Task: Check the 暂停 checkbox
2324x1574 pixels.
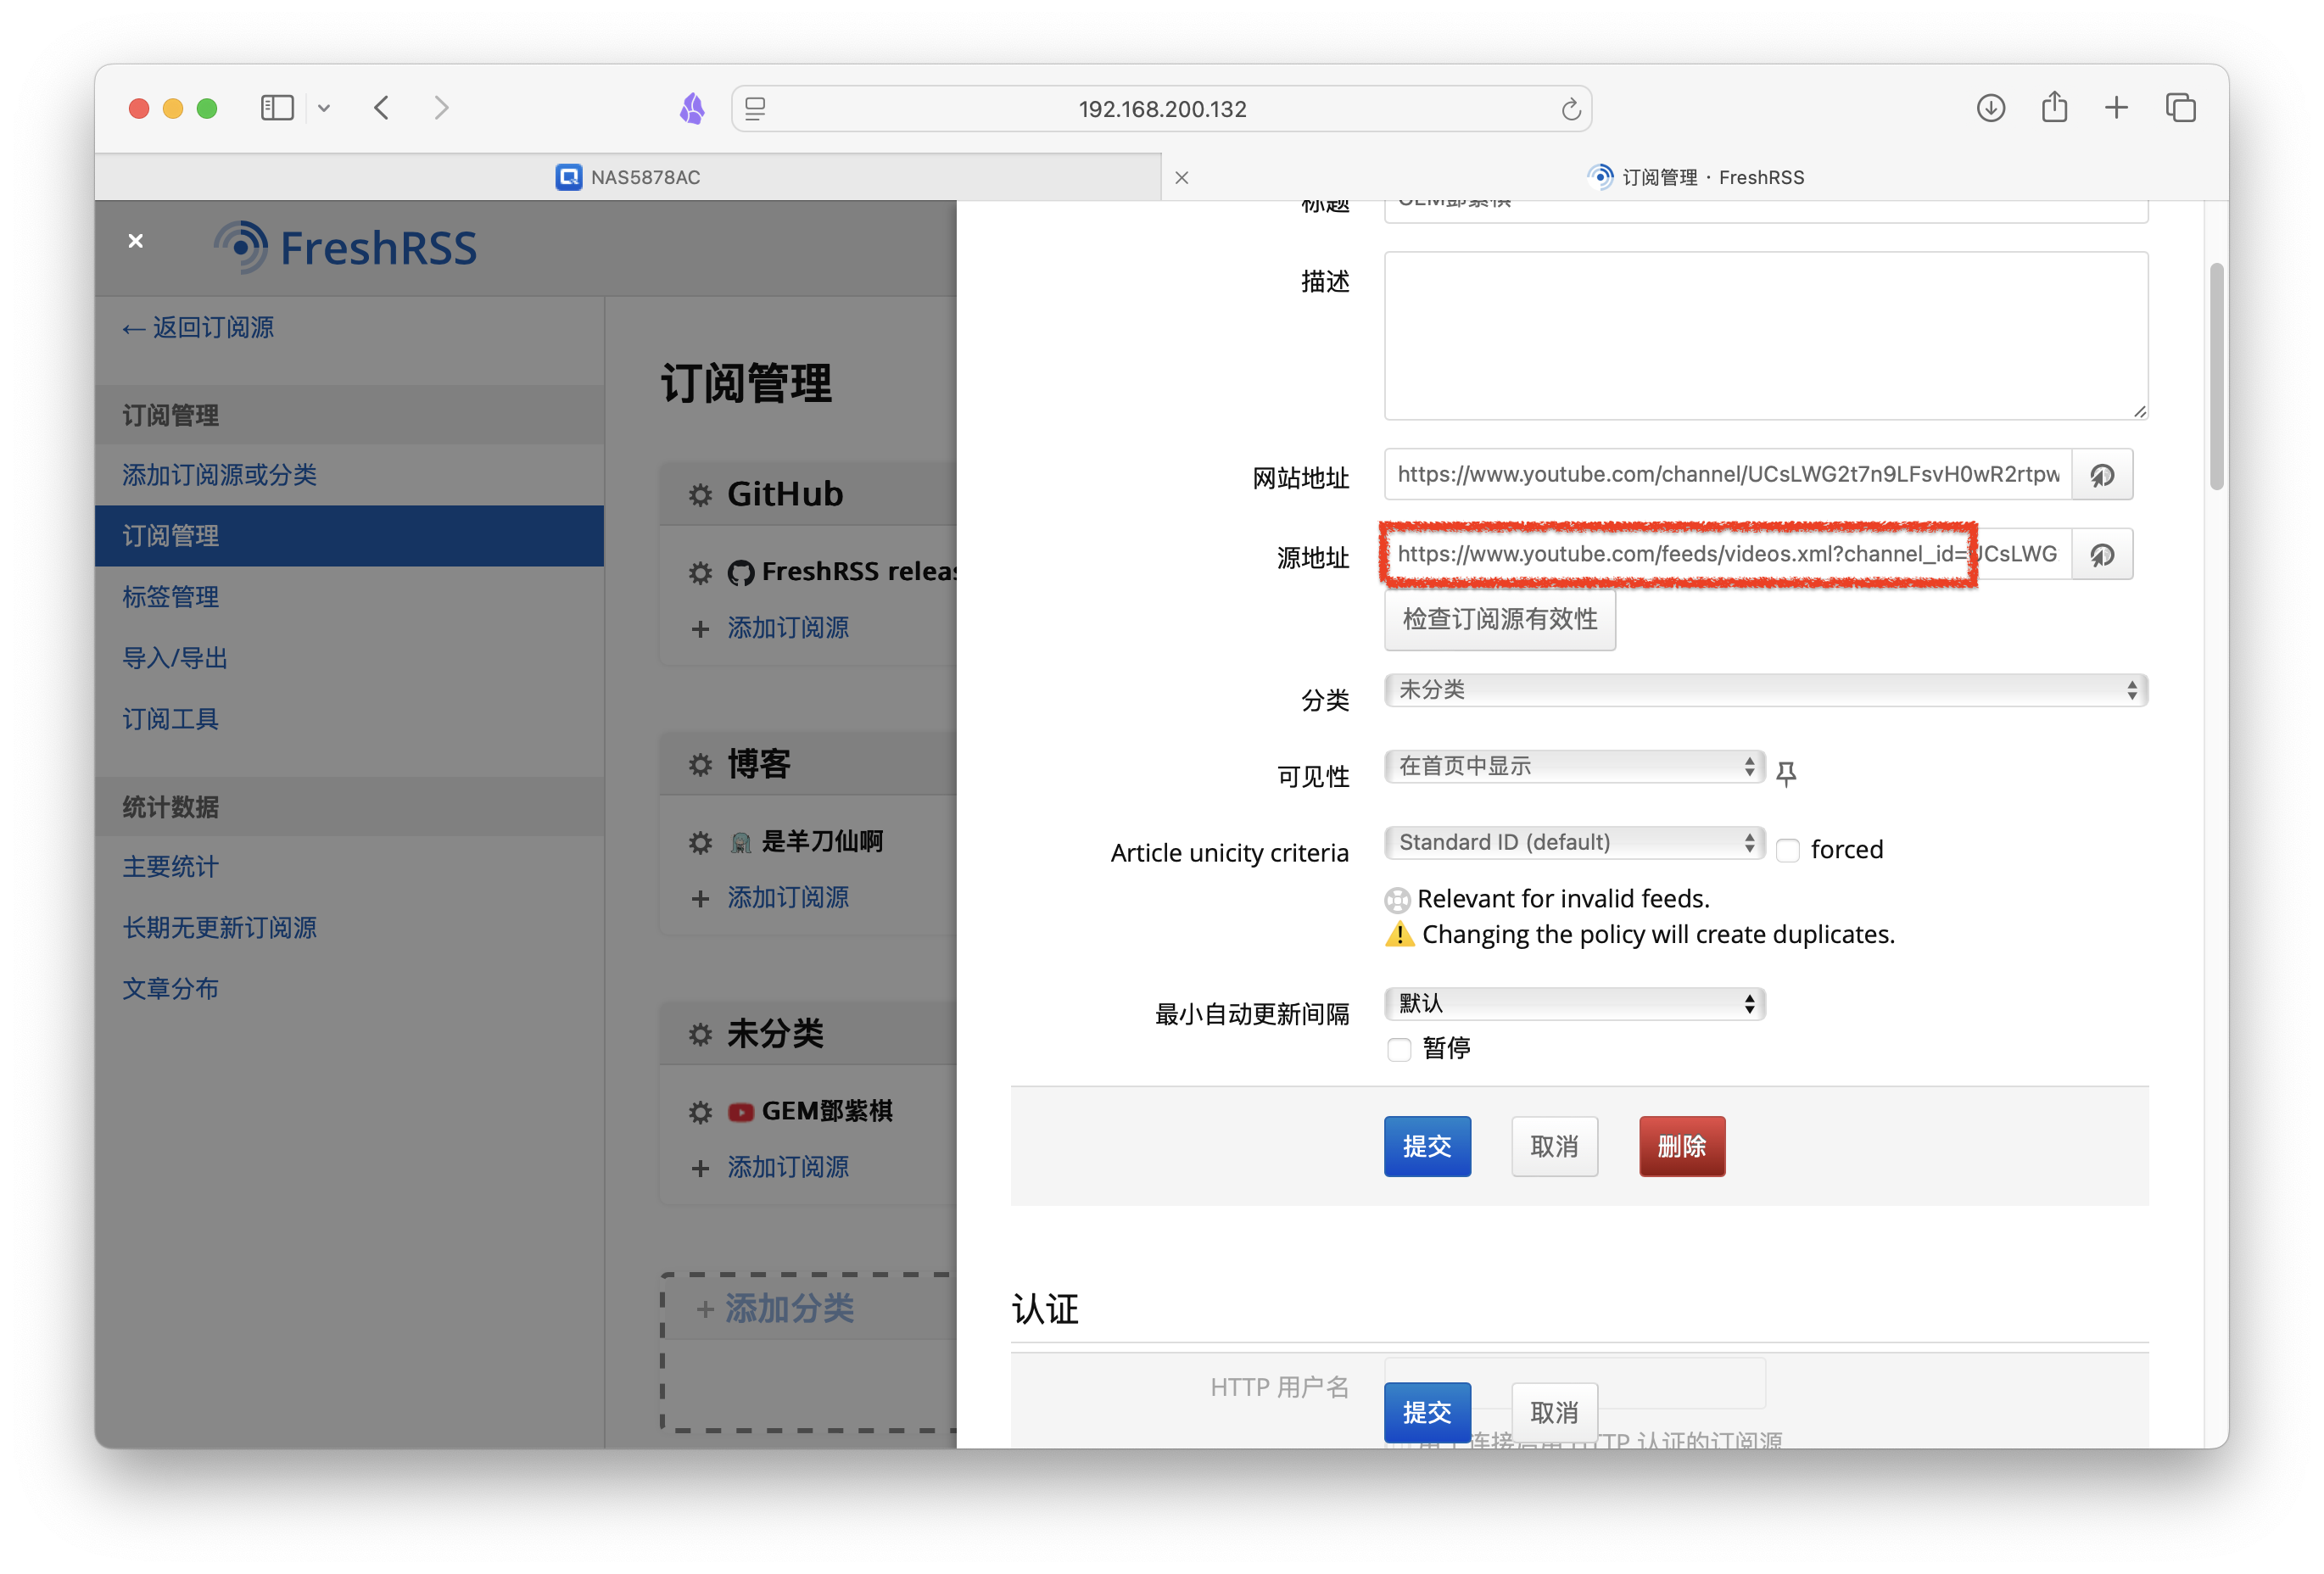Action: point(1399,1049)
